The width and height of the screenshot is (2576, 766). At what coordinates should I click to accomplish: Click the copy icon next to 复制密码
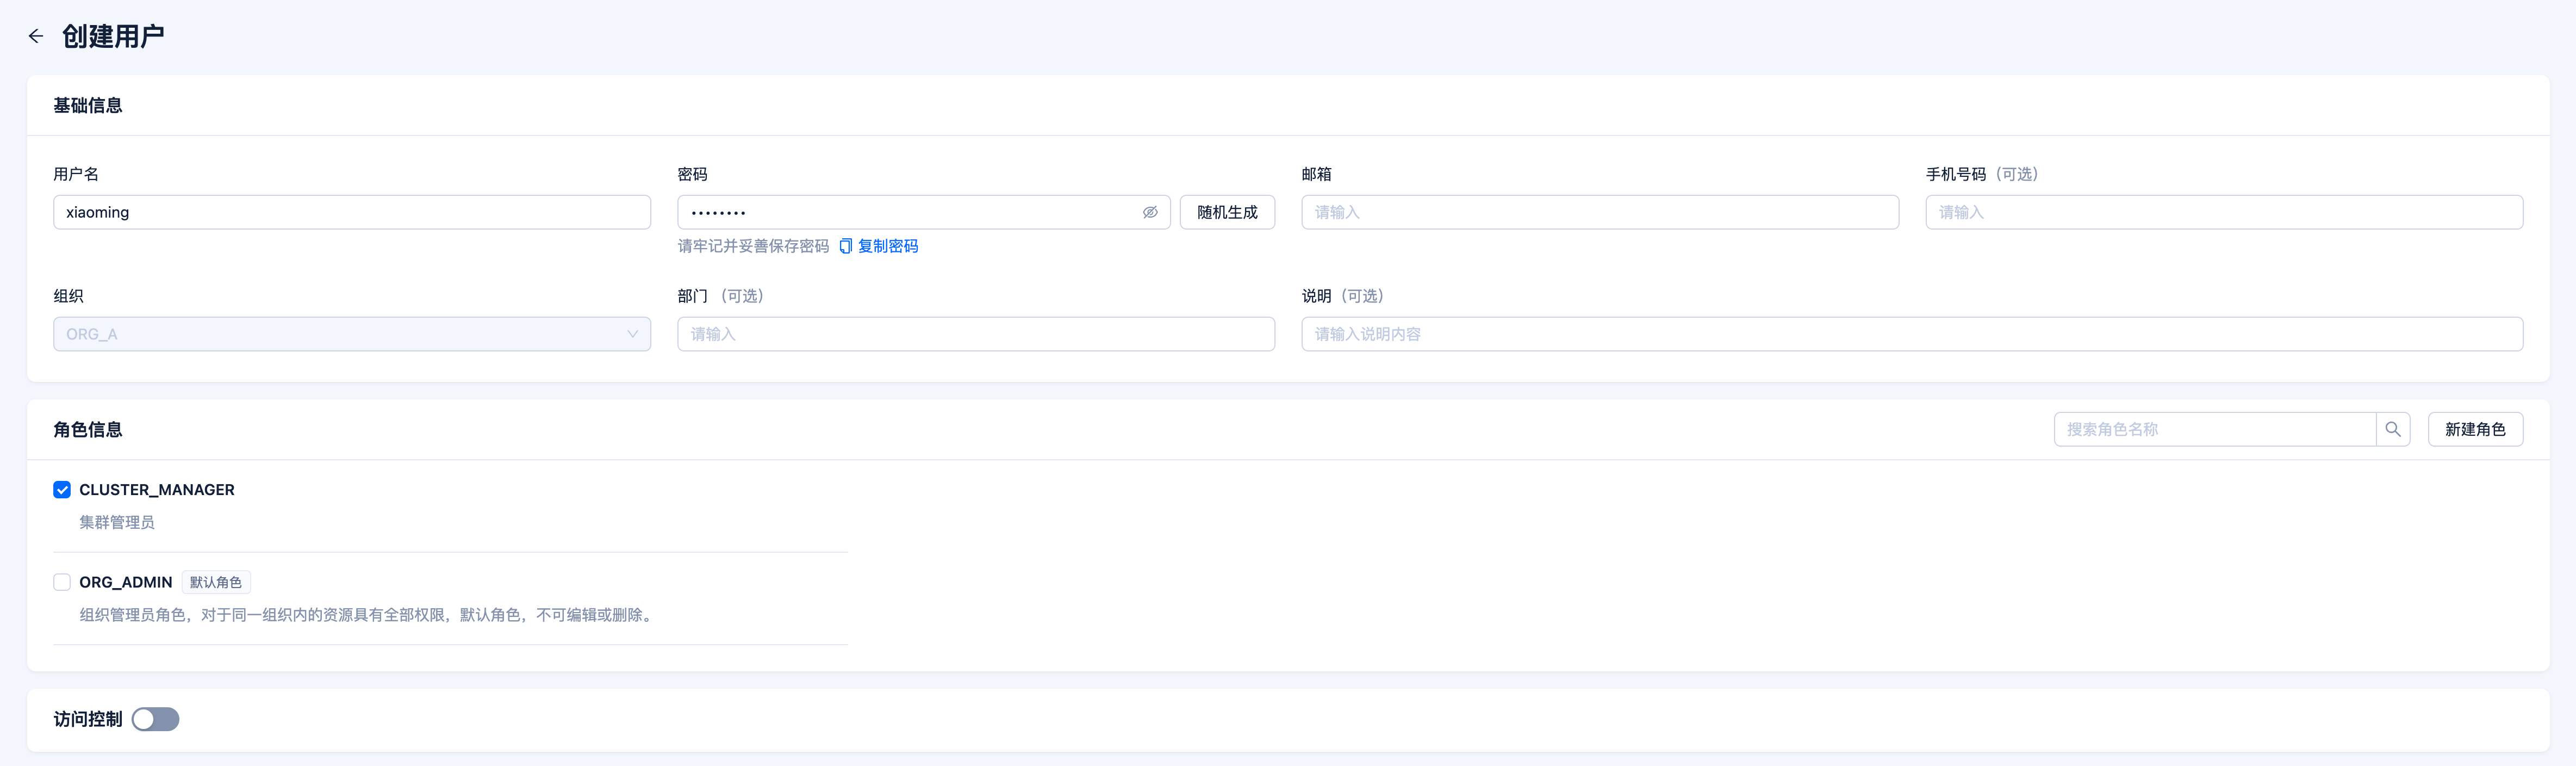[845, 246]
